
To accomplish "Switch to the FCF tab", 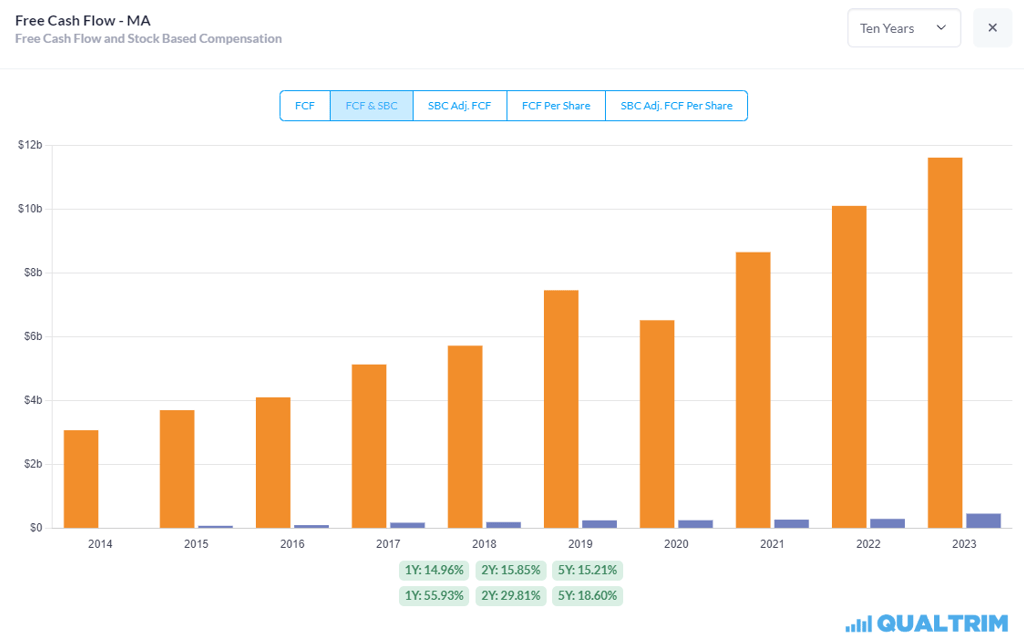I will click(x=305, y=105).
